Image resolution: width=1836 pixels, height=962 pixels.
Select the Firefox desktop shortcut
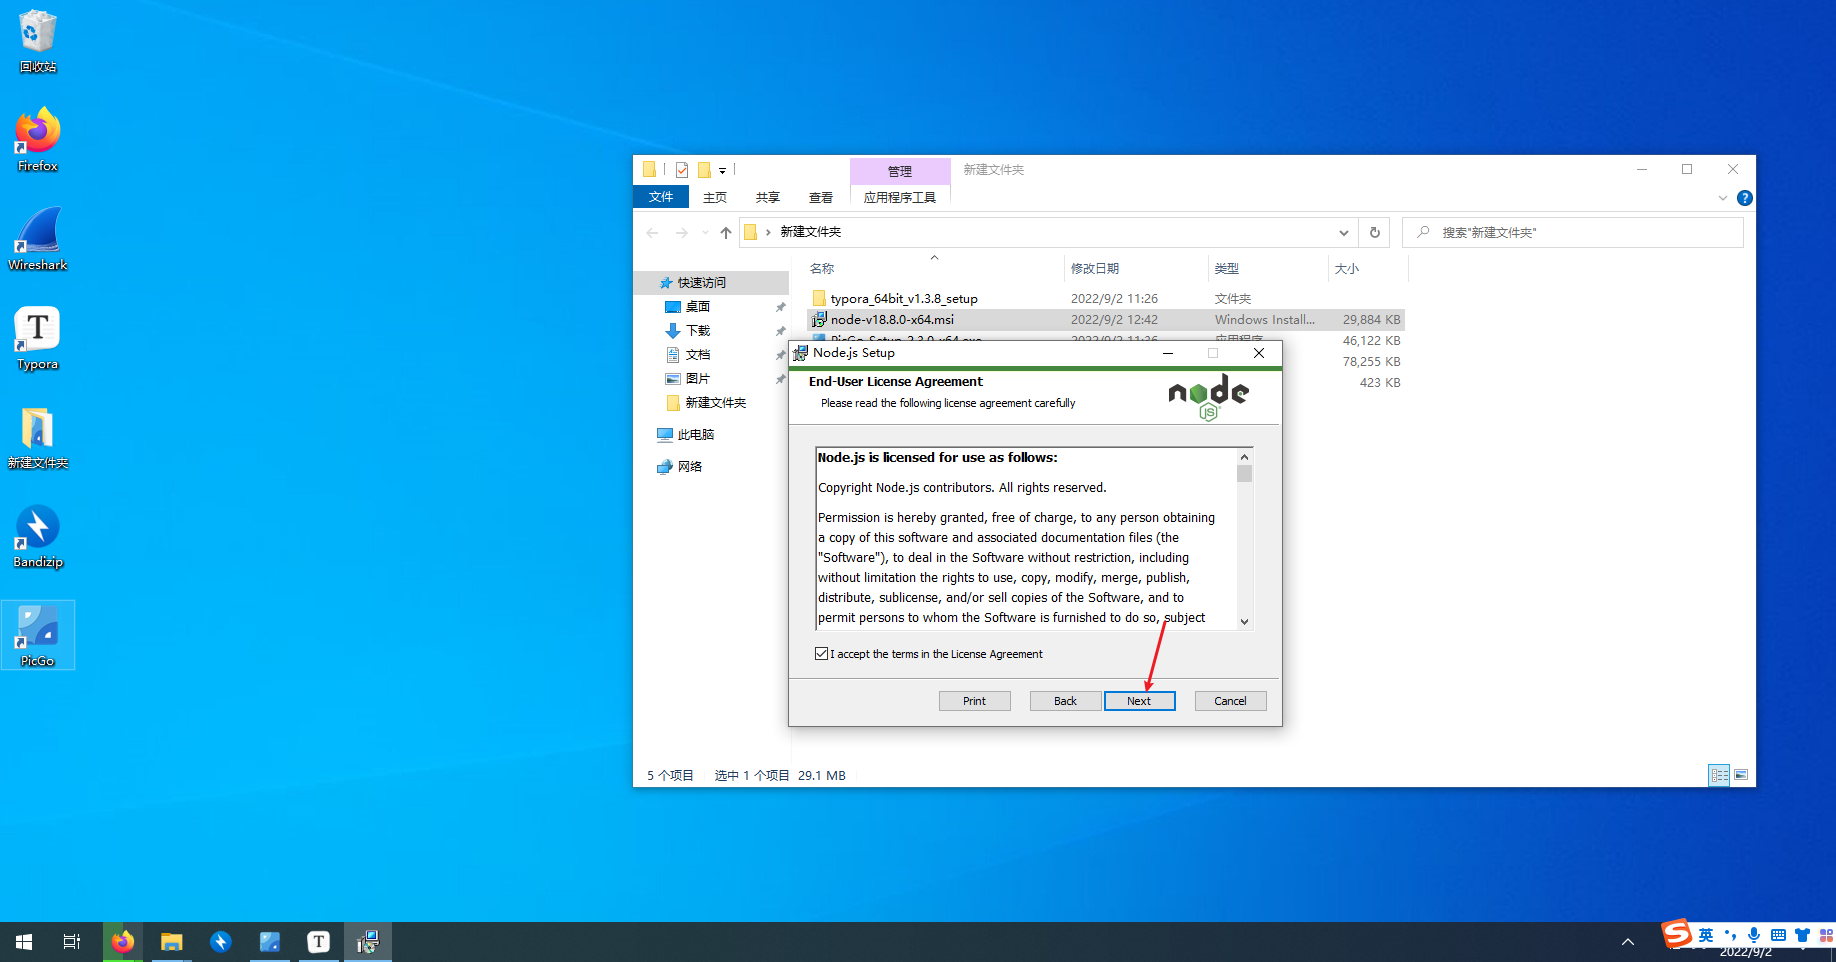[38, 140]
